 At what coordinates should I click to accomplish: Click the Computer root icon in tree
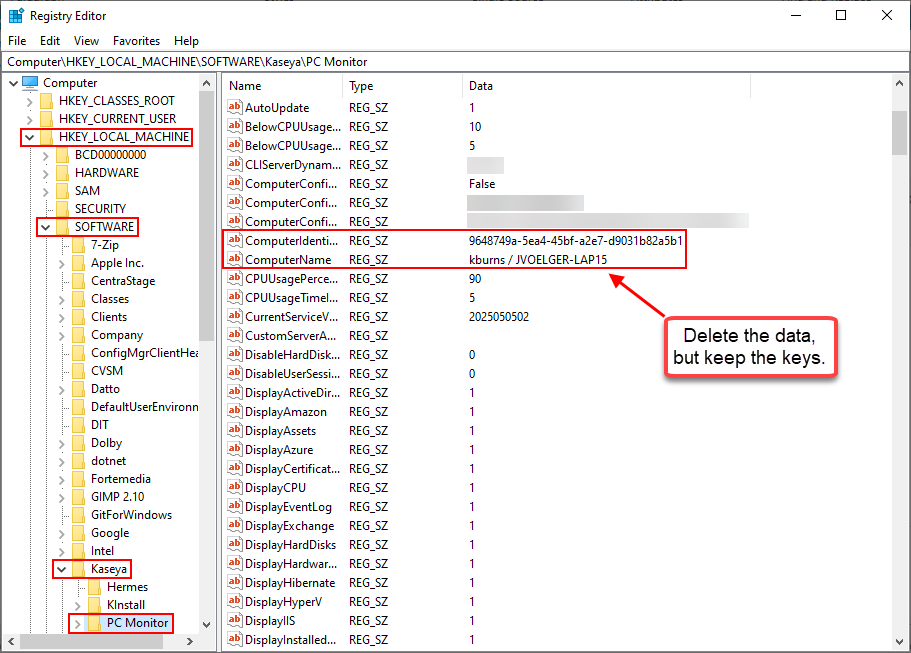point(30,82)
